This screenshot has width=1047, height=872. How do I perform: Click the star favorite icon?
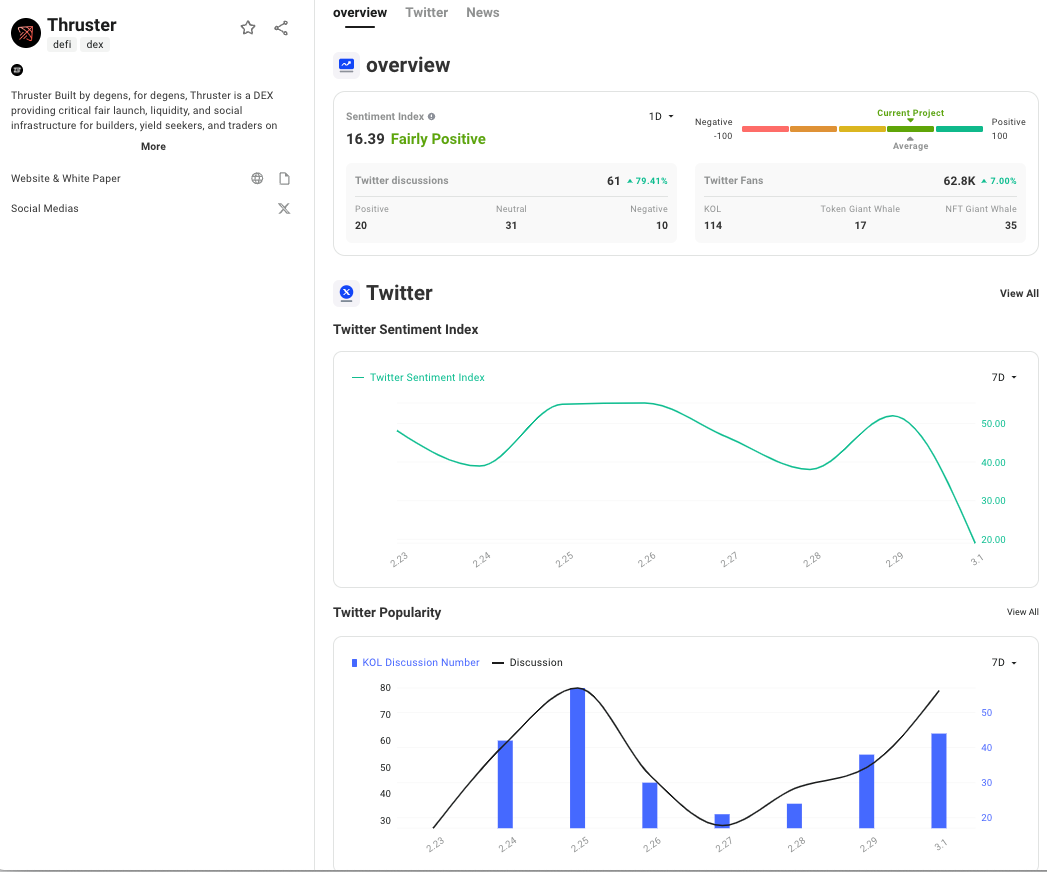pyautogui.click(x=248, y=28)
